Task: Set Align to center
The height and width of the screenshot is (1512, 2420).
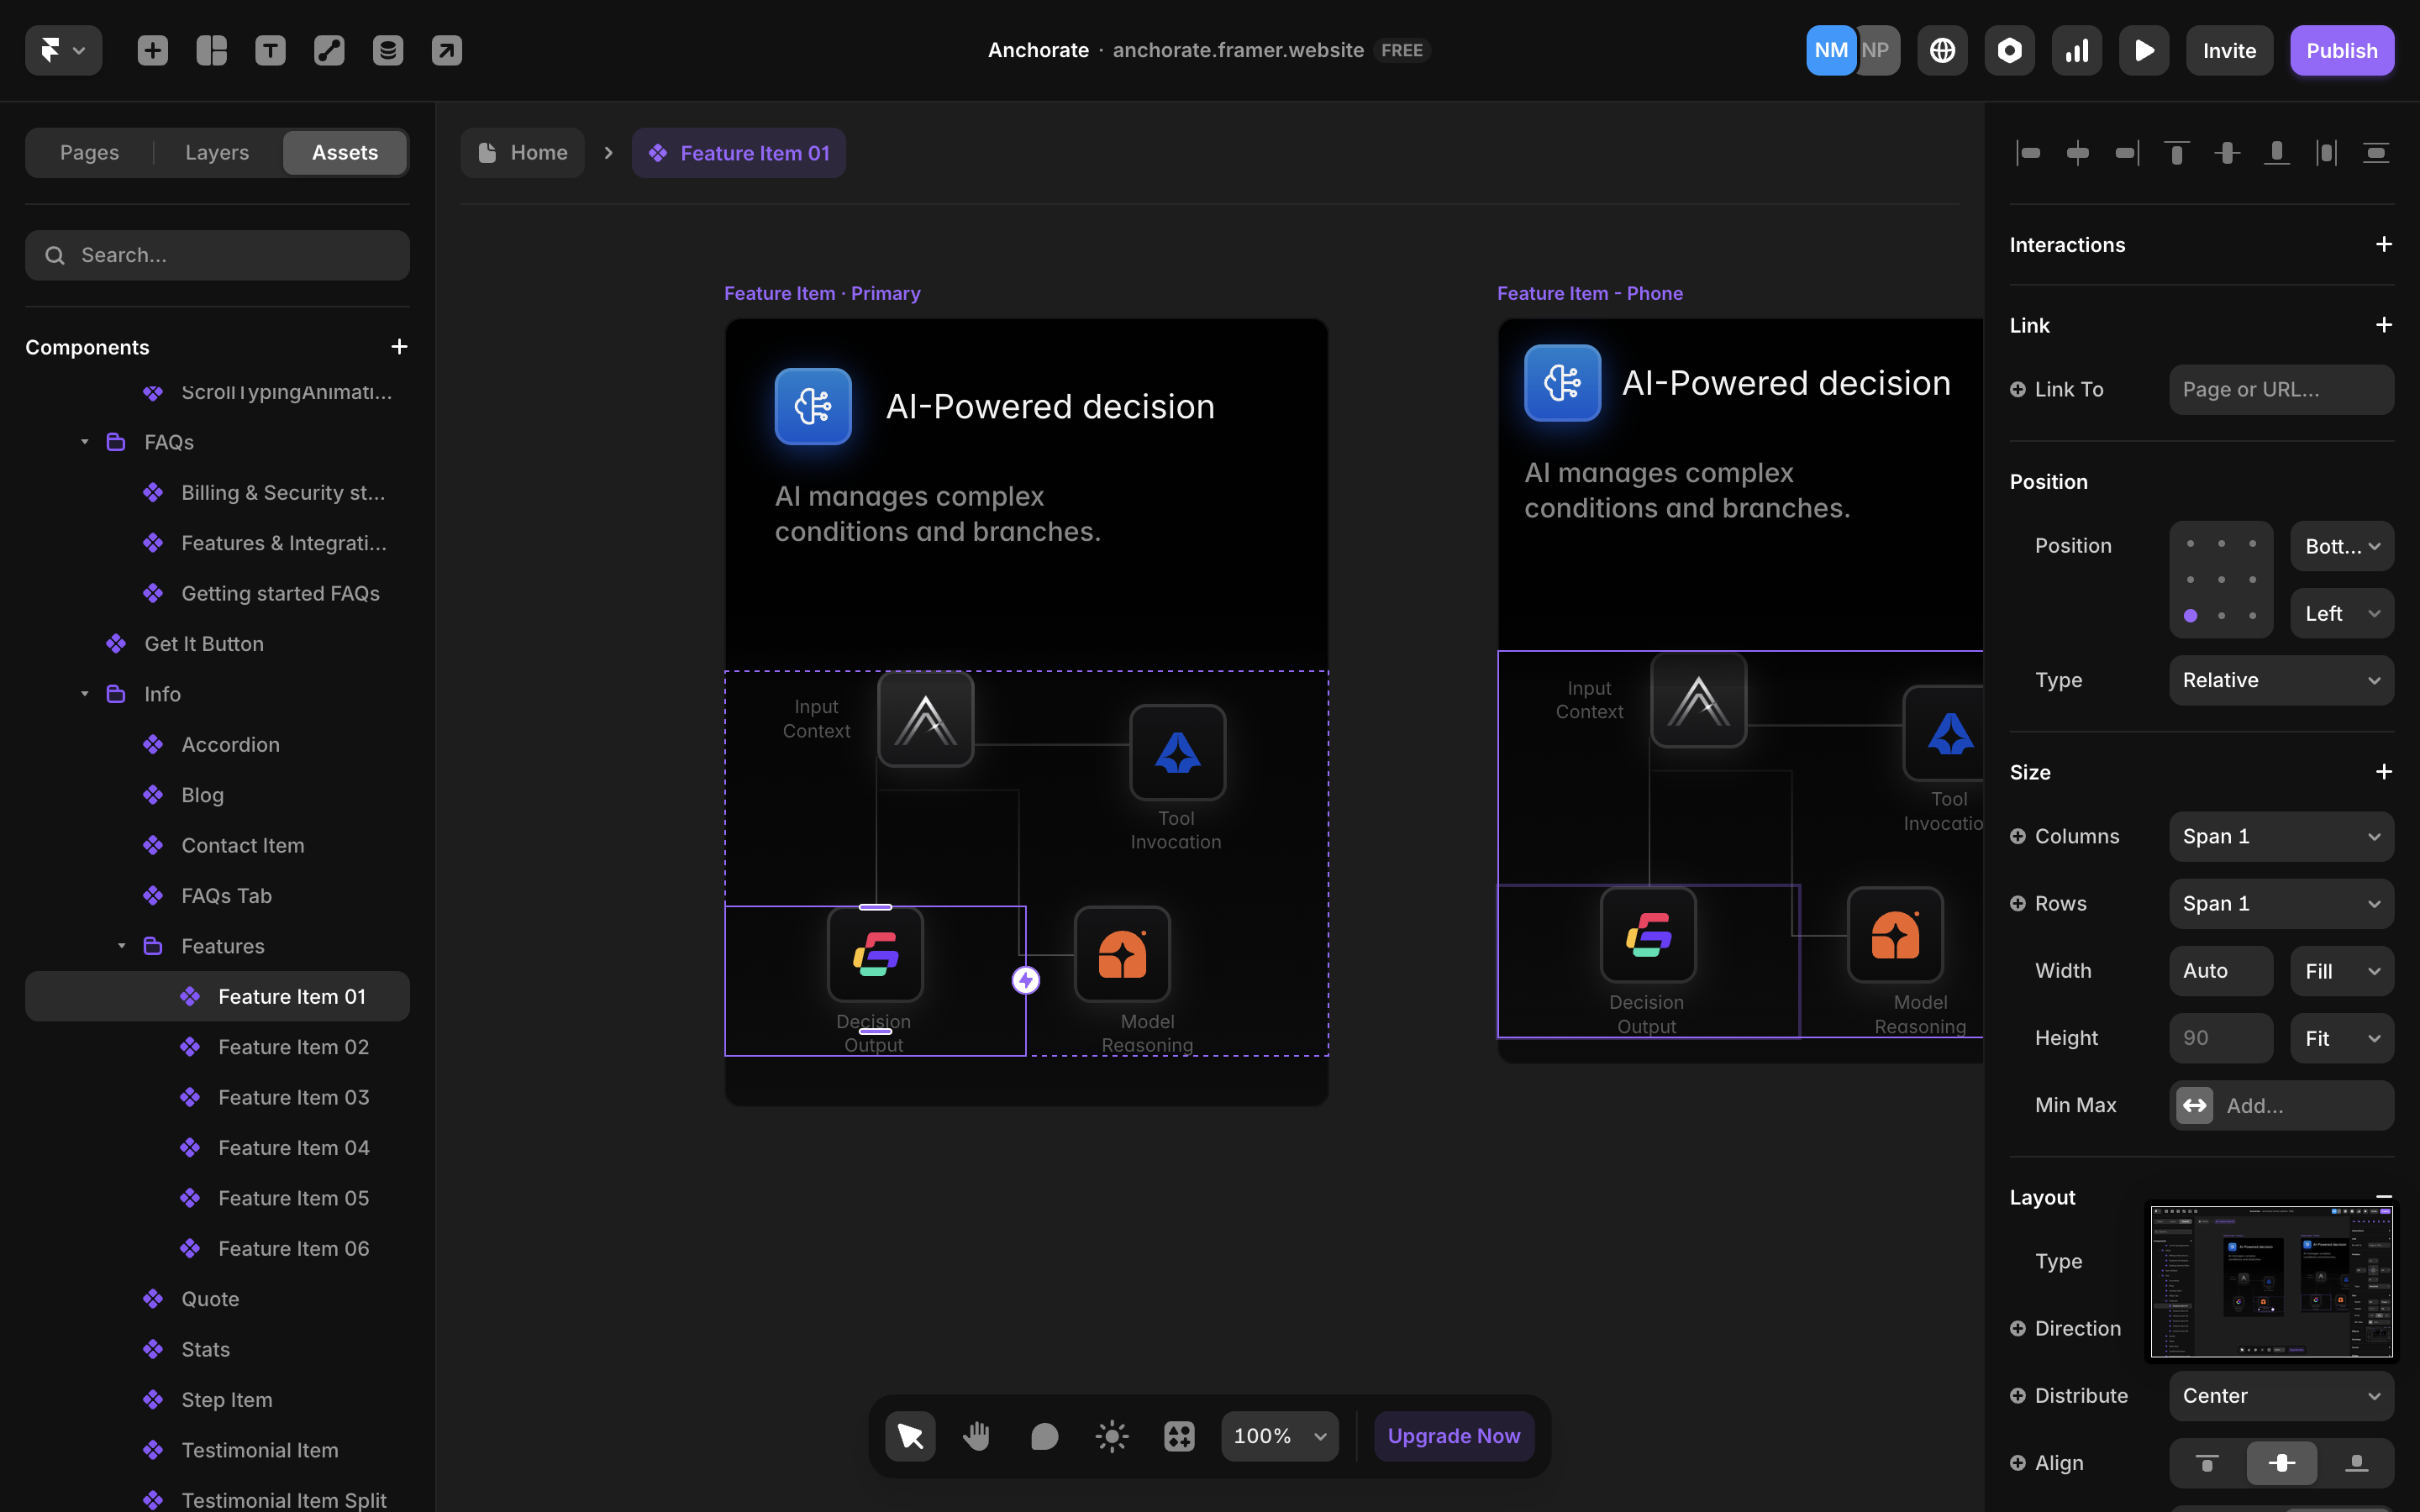Action: (2281, 1463)
